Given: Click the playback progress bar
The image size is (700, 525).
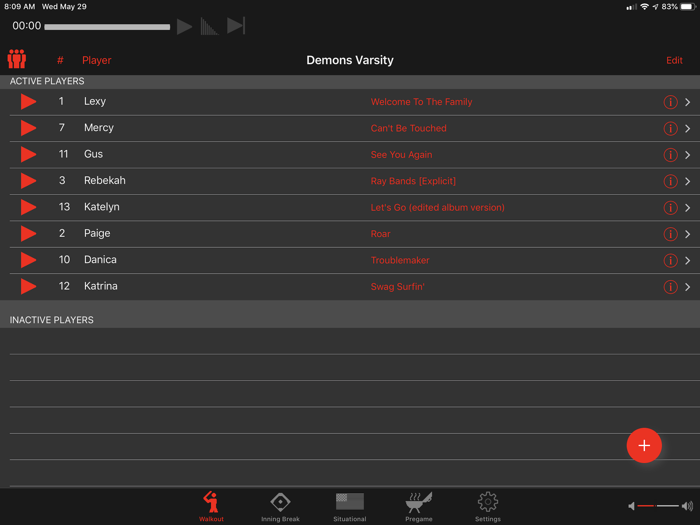Looking at the screenshot, I should (107, 27).
